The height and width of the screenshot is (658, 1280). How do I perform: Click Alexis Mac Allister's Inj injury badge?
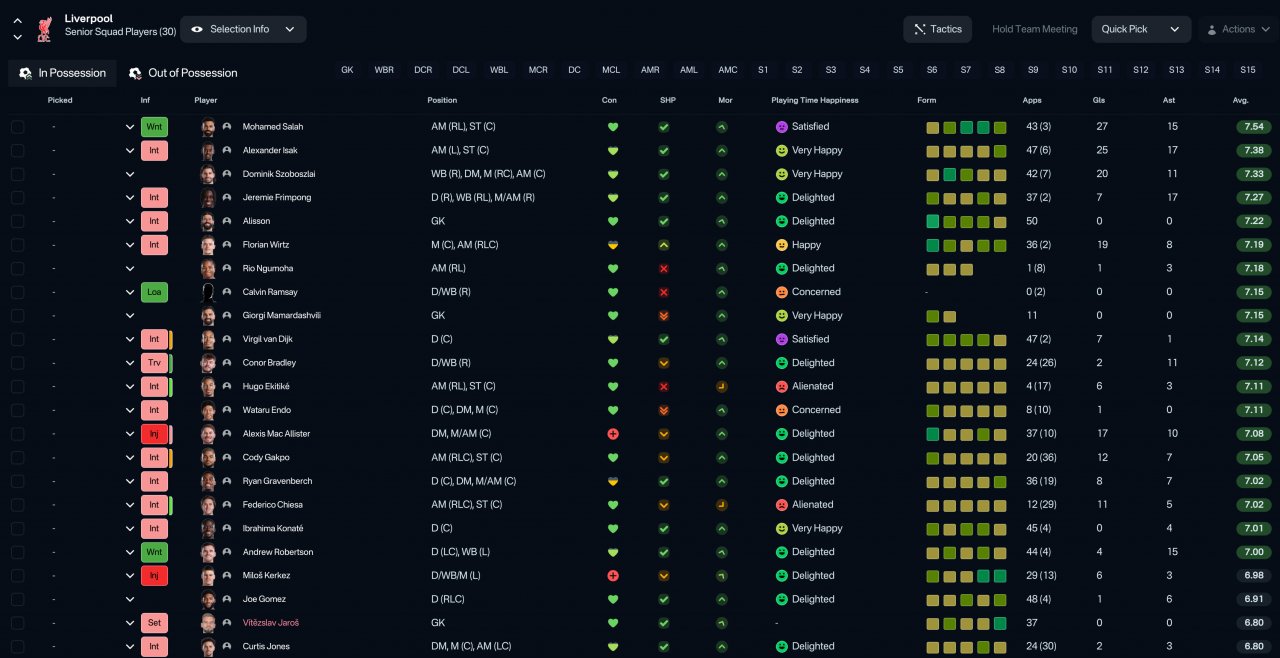[x=154, y=434]
